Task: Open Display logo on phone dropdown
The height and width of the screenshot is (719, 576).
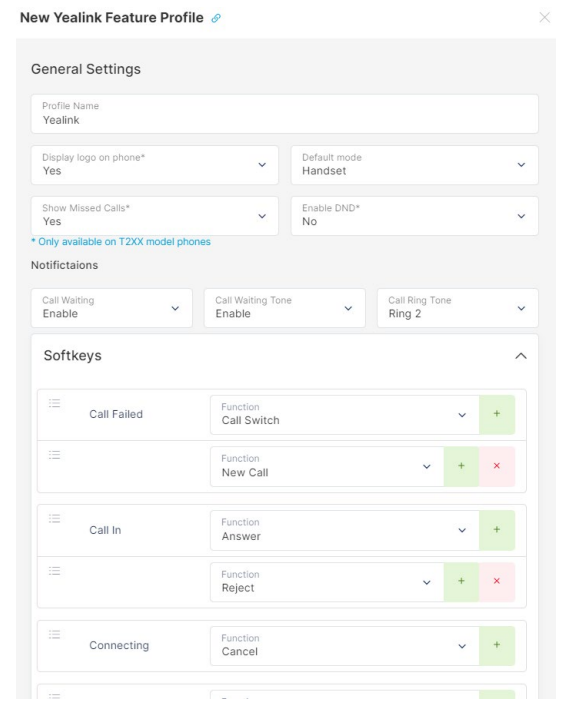Action: pyautogui.click(x=155, y=165)
